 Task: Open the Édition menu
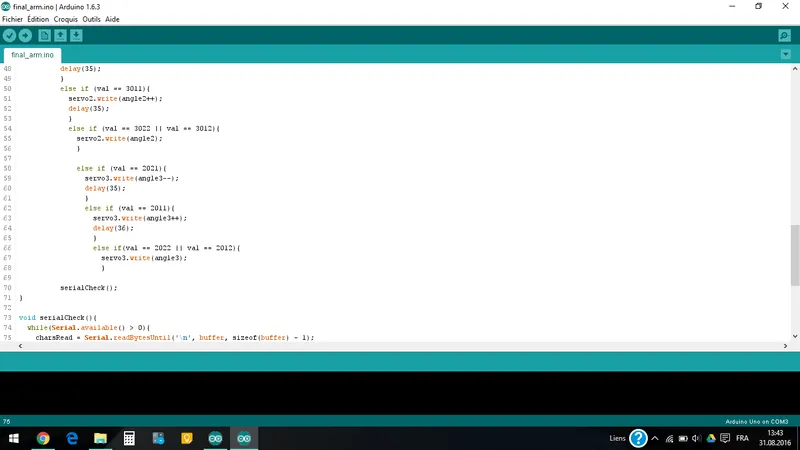coord(38,19)
